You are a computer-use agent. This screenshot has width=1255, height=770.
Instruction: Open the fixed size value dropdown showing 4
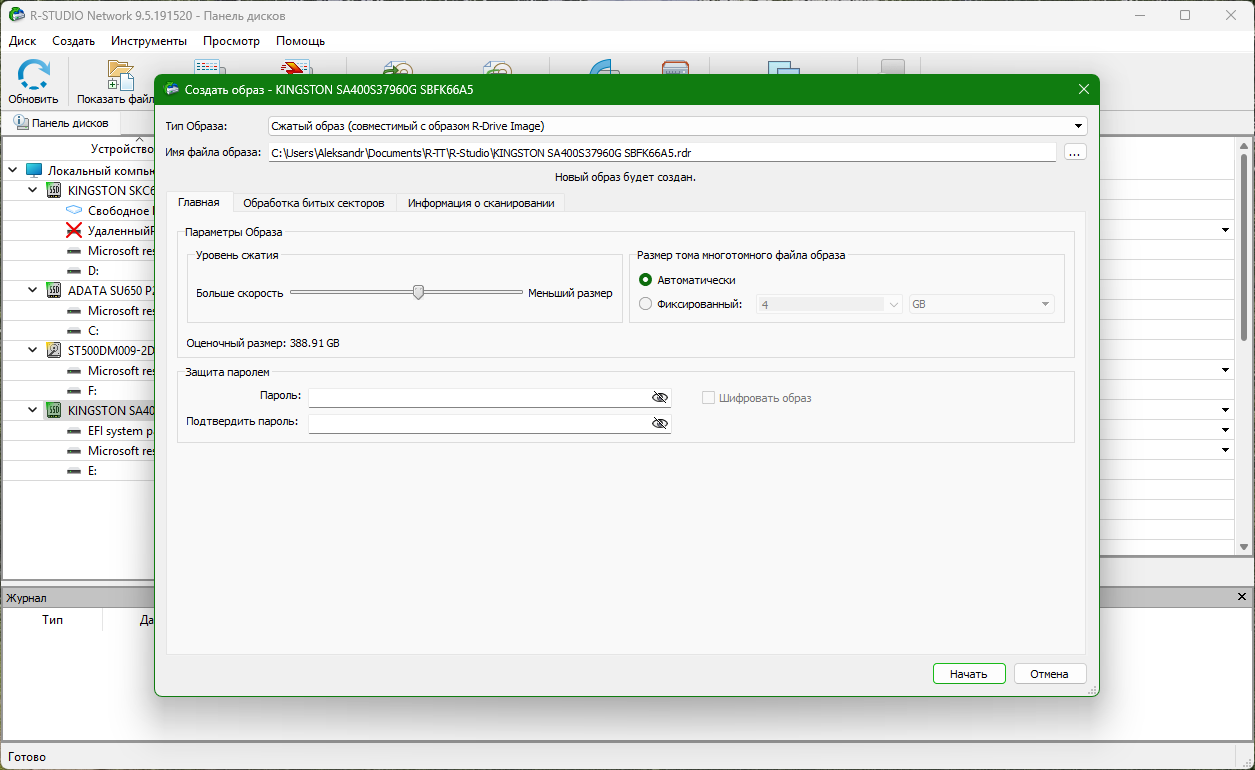[893, 304]
